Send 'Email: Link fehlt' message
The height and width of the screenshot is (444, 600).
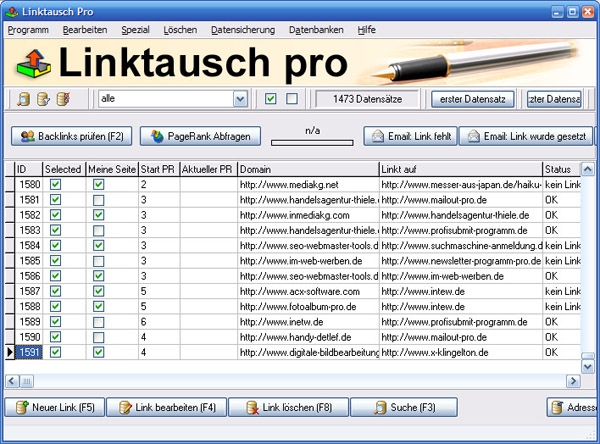click(x=407, y=136)
